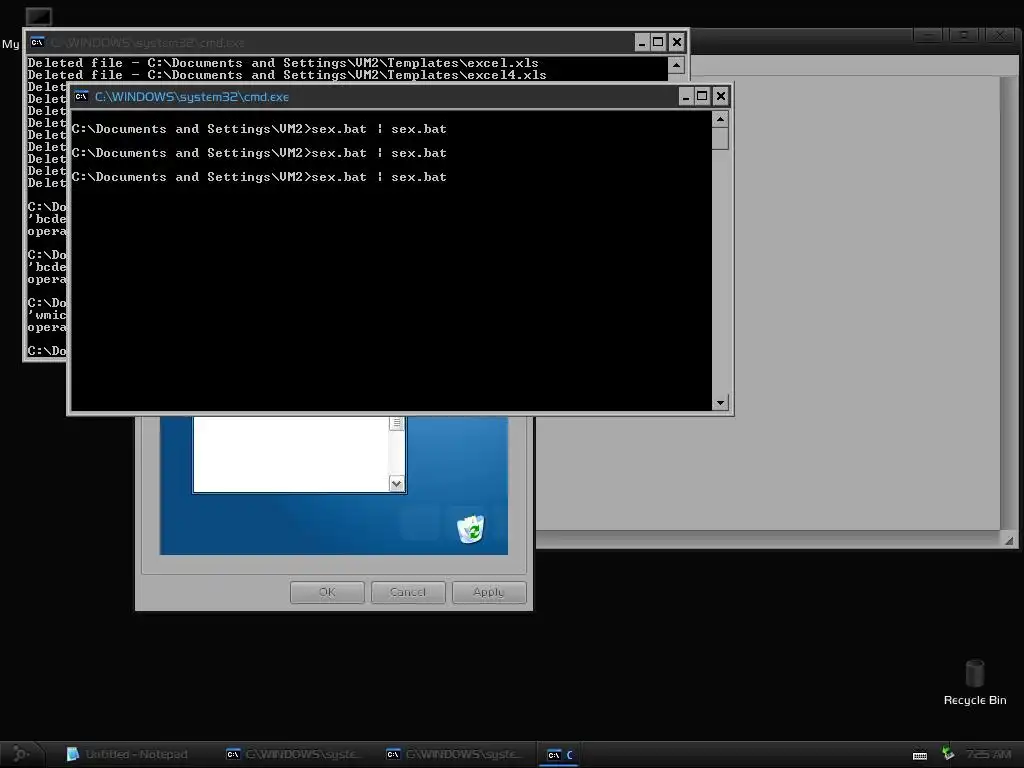Click the front window's cmd.exe title text

tap(192, 97)
